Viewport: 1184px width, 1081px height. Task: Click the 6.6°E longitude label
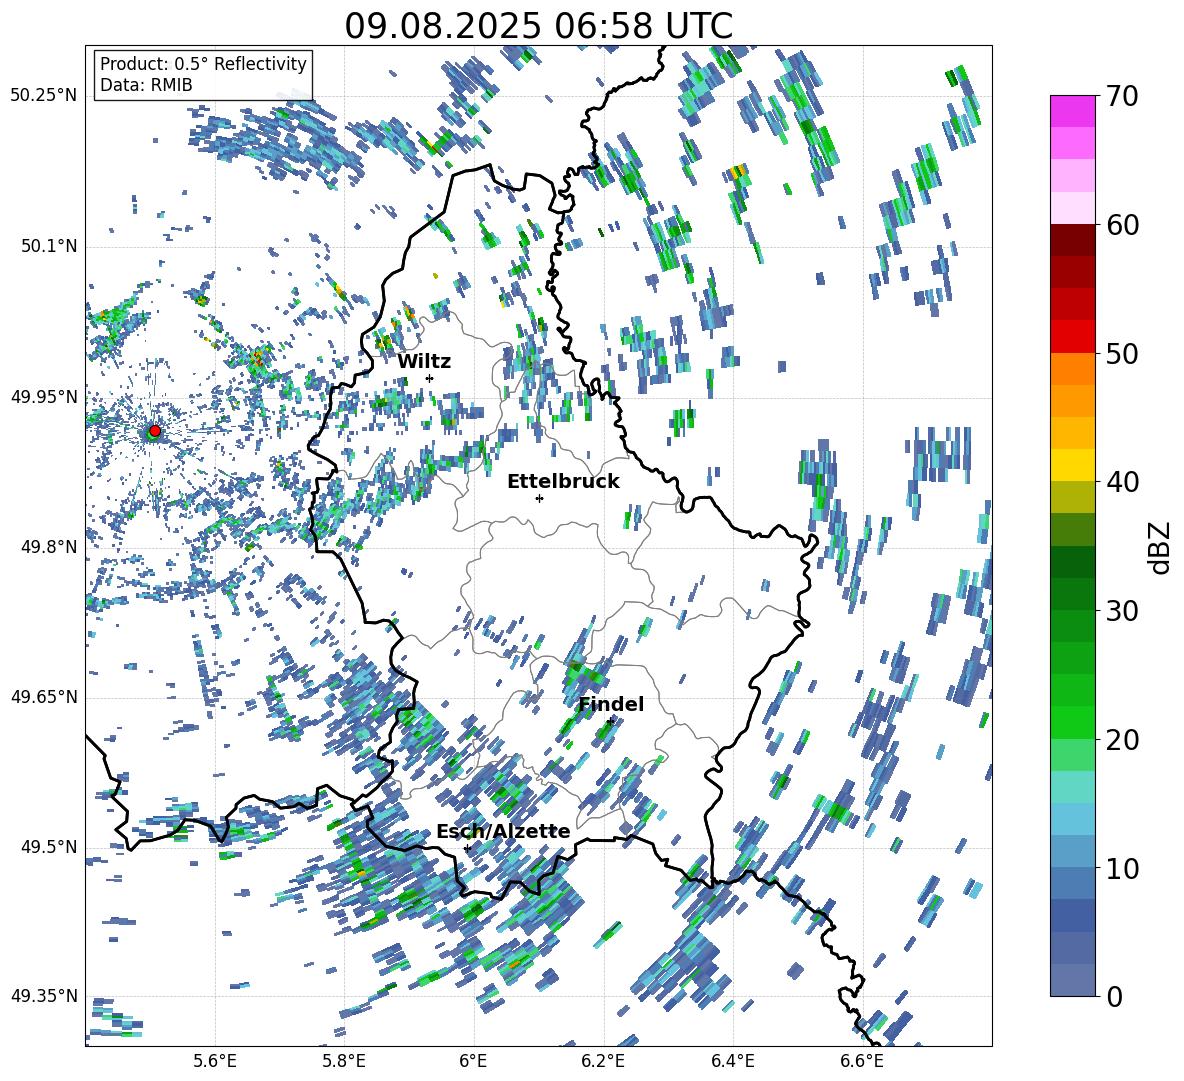[x=862, y=1061]
